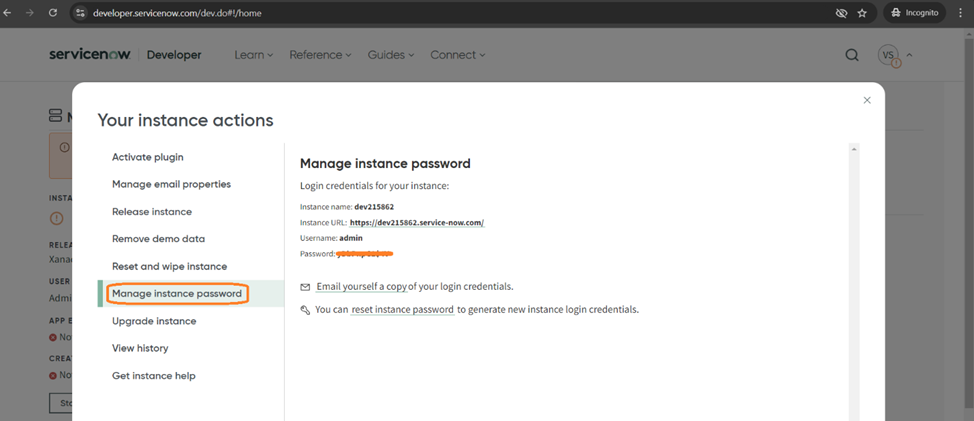Open the VS user avatar menu
Screen dimensions: 974x421
tap(888, 55)
